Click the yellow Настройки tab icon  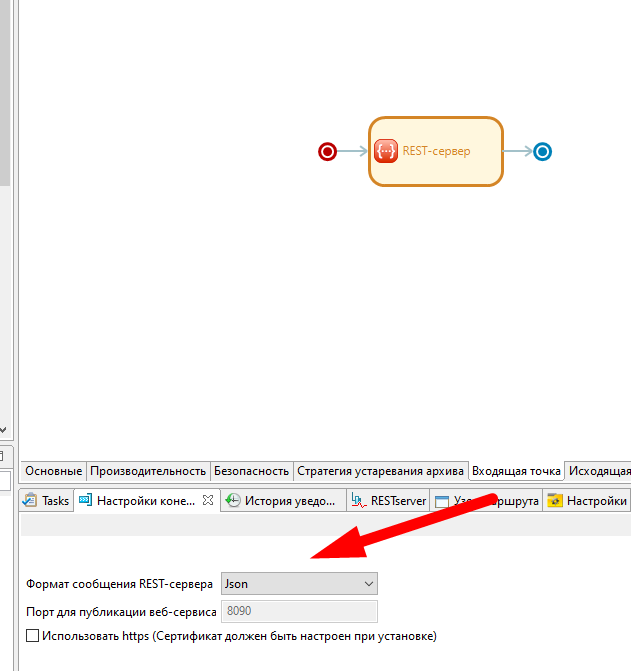(x=555, y=501)
